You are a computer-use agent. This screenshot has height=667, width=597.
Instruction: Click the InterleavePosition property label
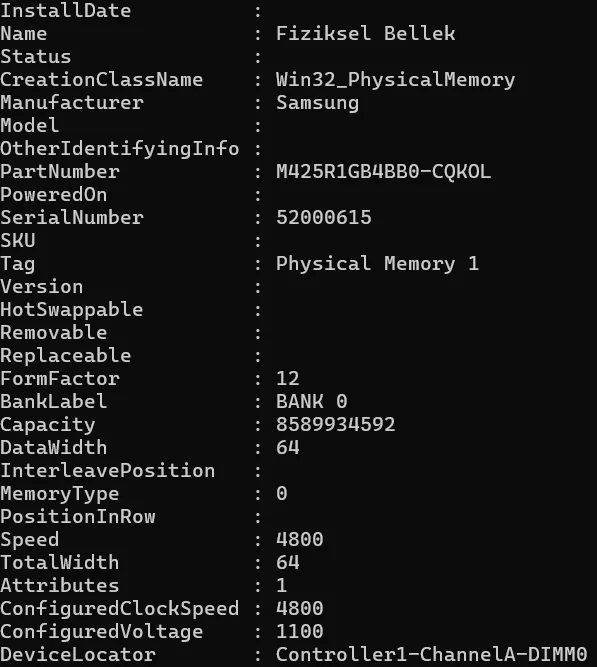(x=108, y=470)
